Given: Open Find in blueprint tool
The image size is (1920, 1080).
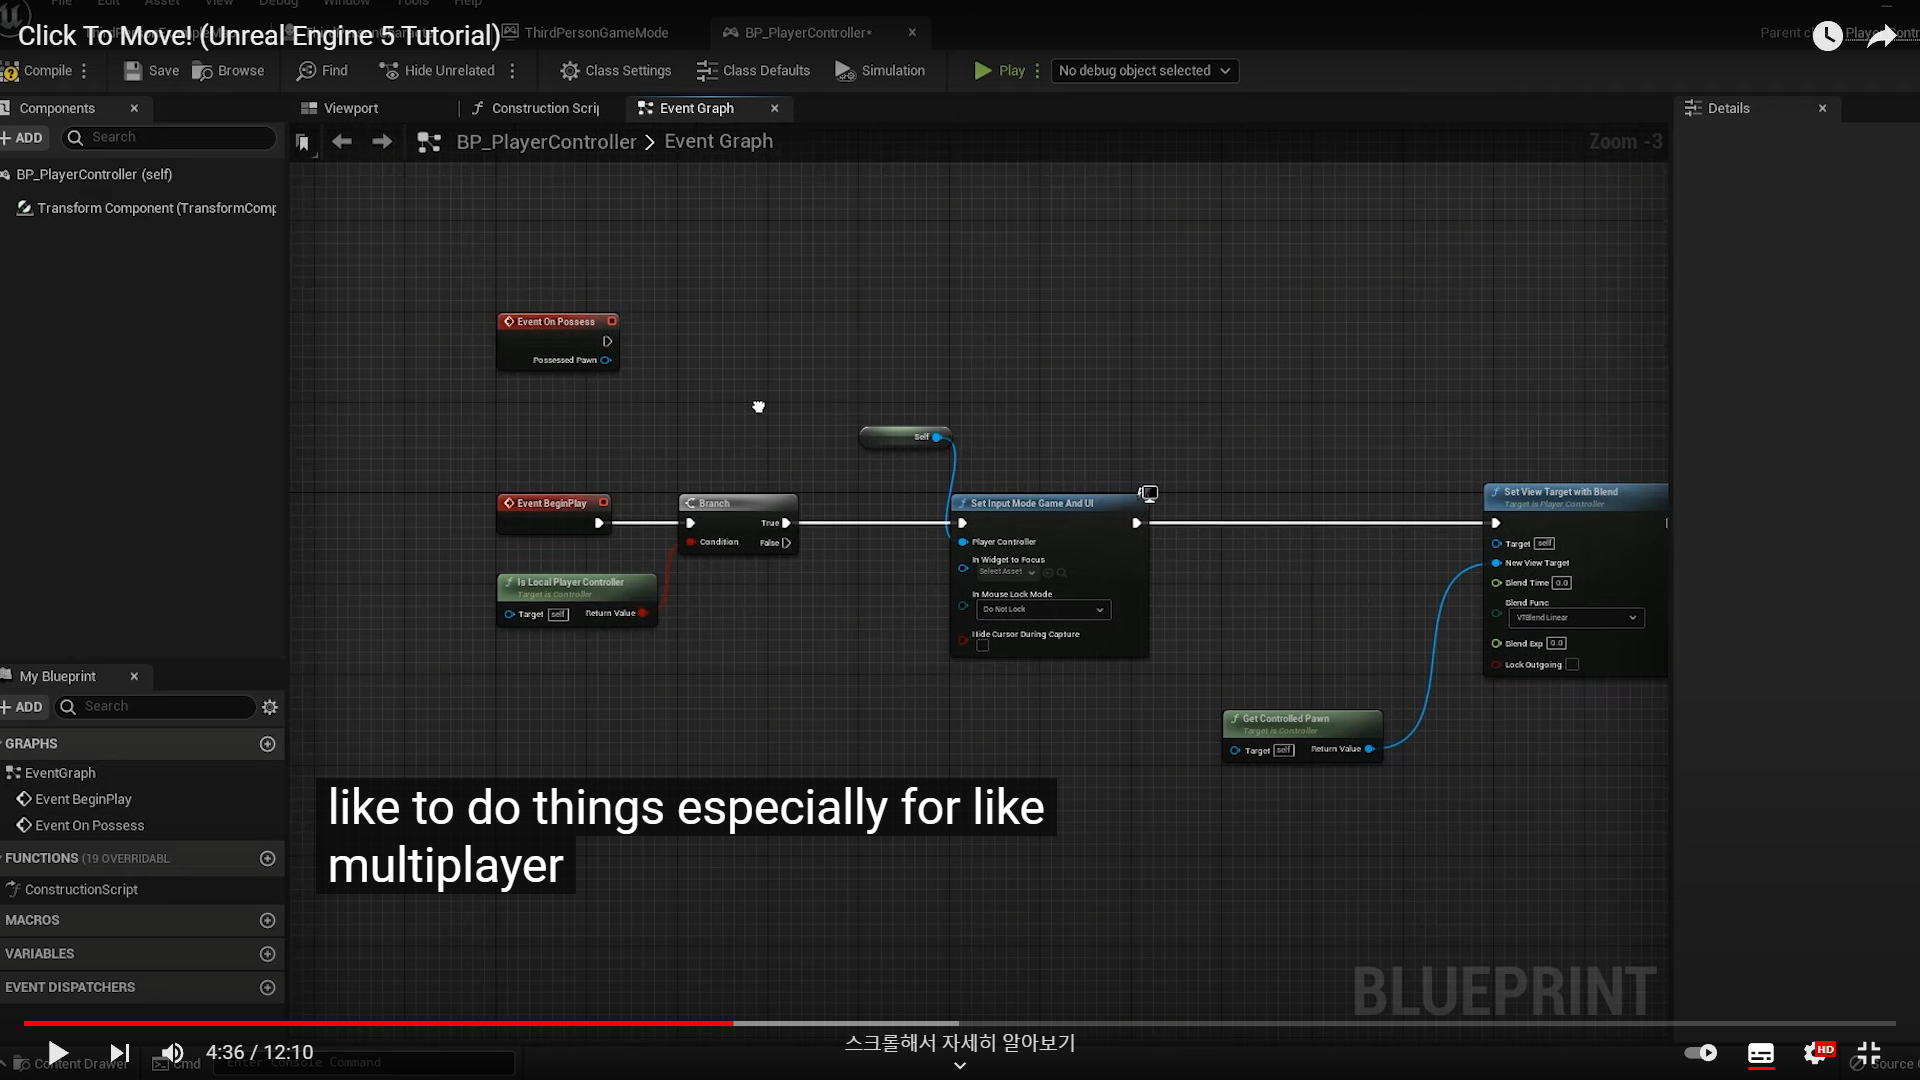Looking at the screenshot, I should click(307, 71).
